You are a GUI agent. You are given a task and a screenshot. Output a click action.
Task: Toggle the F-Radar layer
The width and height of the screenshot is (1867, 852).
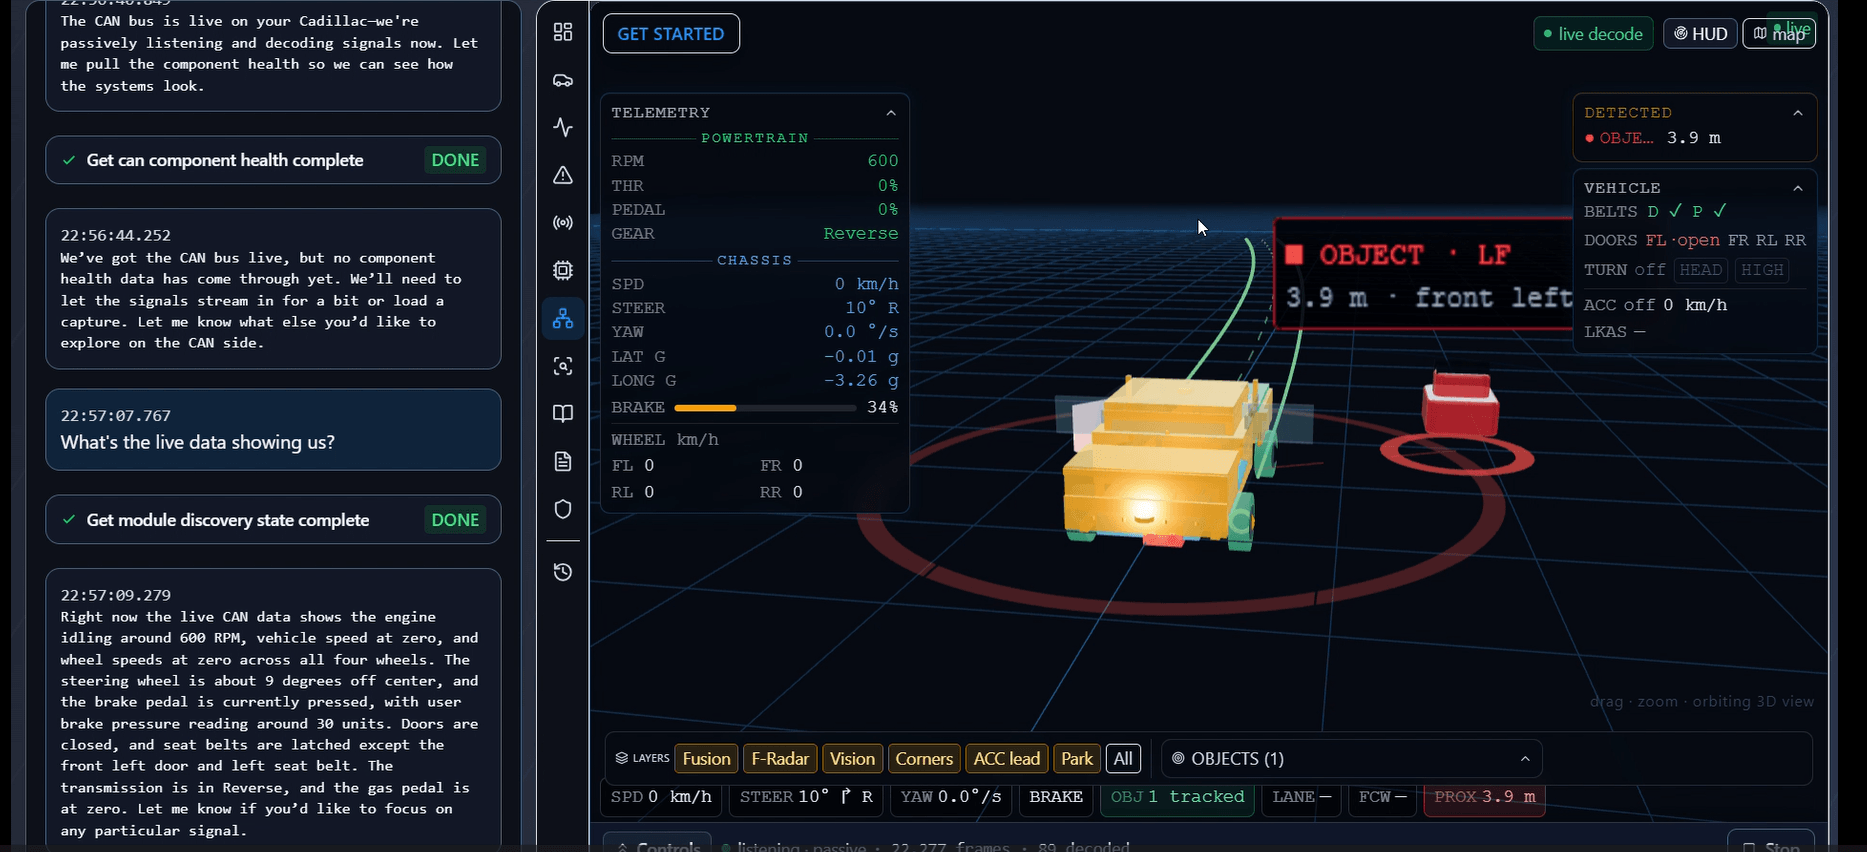click(780, 759)
